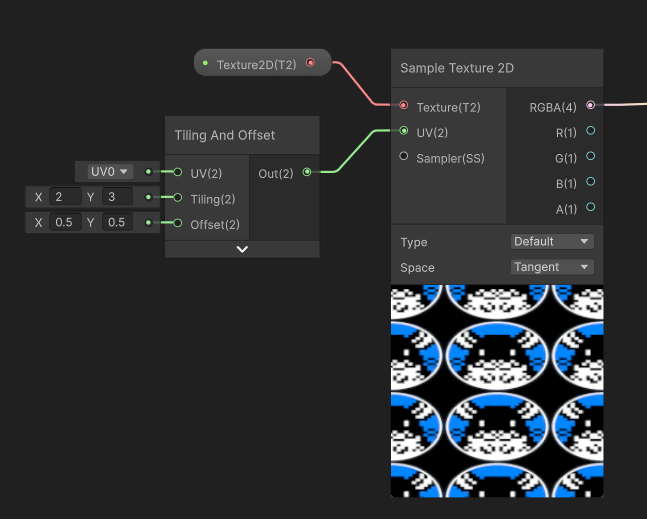Select the Tiling And Offset node title
The height and width of the screenshot is (519, 647).
pos(225,135)
